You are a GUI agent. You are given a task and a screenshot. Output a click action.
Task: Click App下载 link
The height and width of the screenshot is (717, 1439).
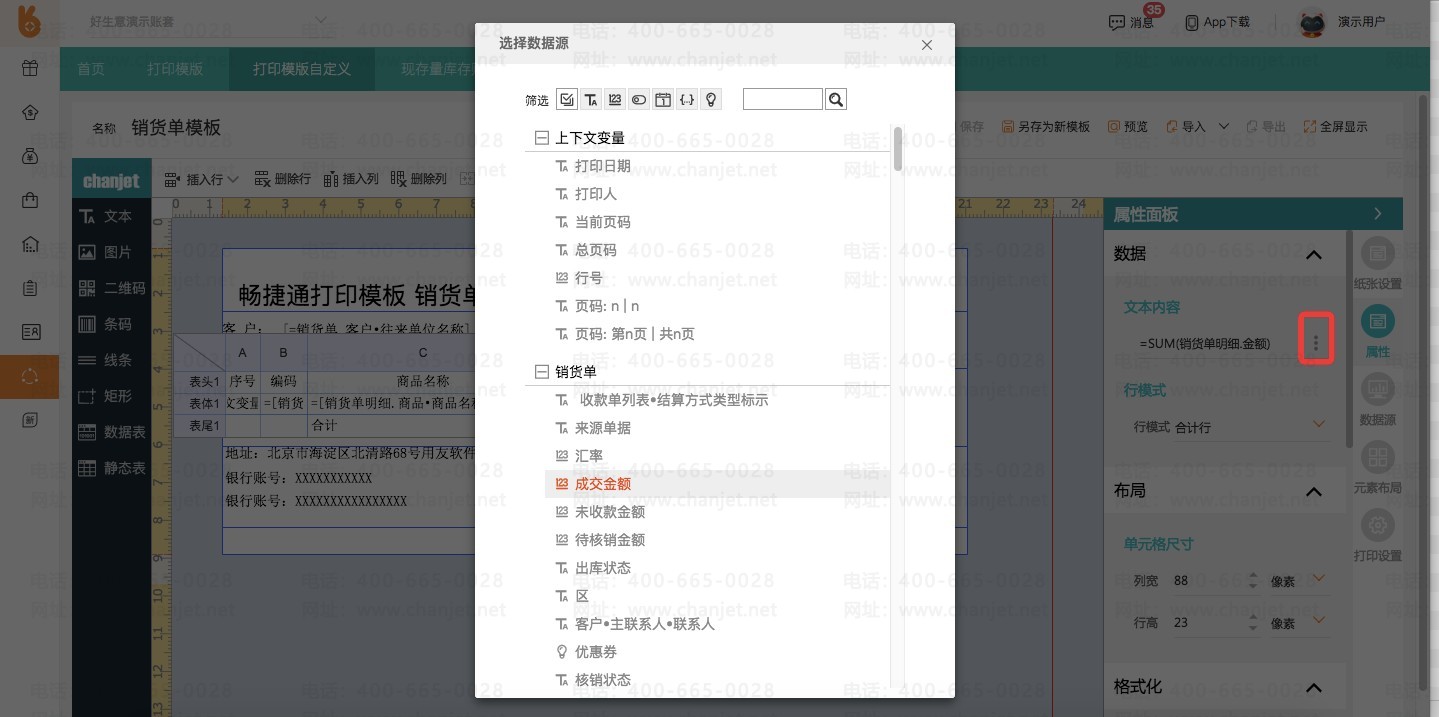tap(1217, 21)
